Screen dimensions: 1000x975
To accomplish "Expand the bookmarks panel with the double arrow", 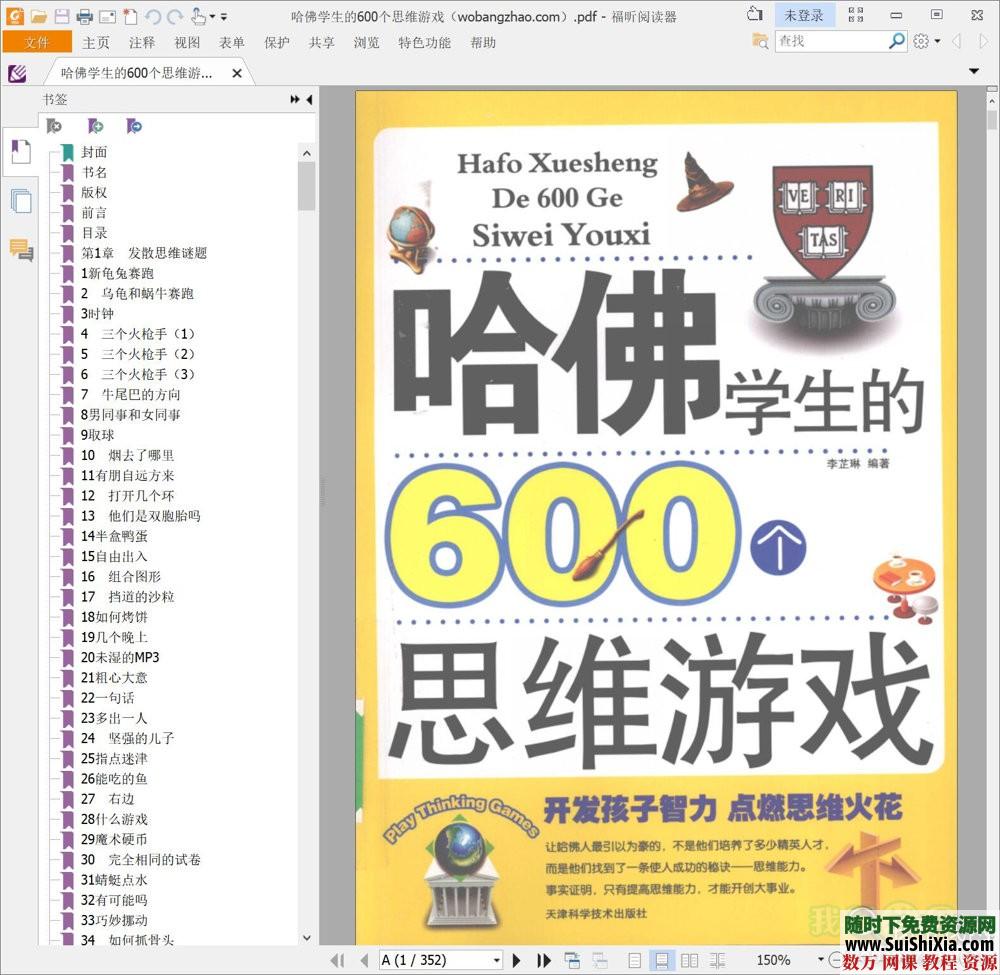I will pos(295,99).
